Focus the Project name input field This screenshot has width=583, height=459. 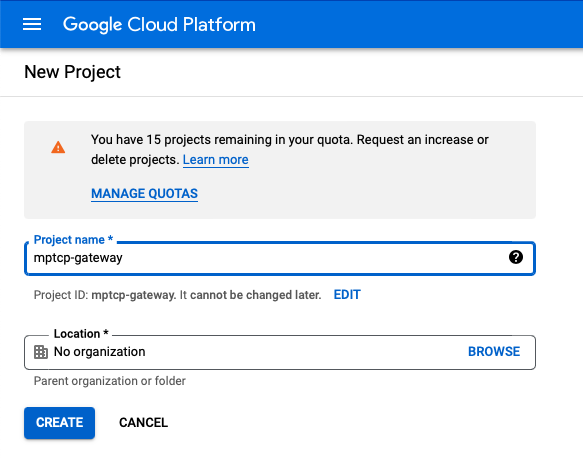pyautogui.click(x=280, y=258)
